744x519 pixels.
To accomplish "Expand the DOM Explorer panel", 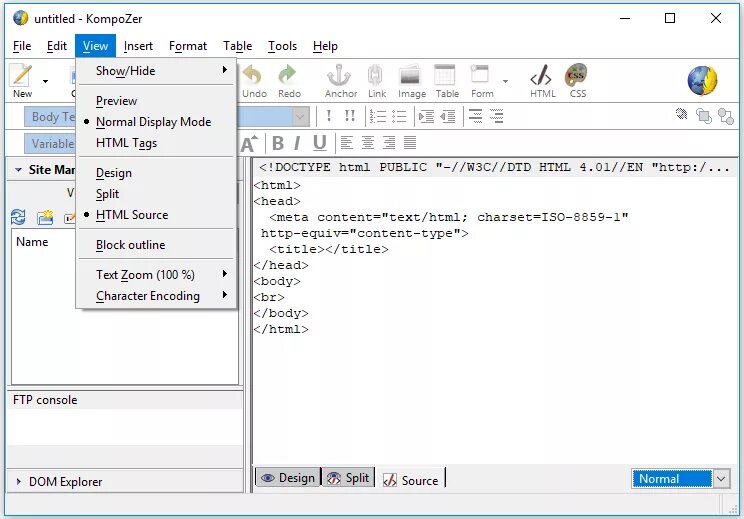I will (x=19, y=482).
